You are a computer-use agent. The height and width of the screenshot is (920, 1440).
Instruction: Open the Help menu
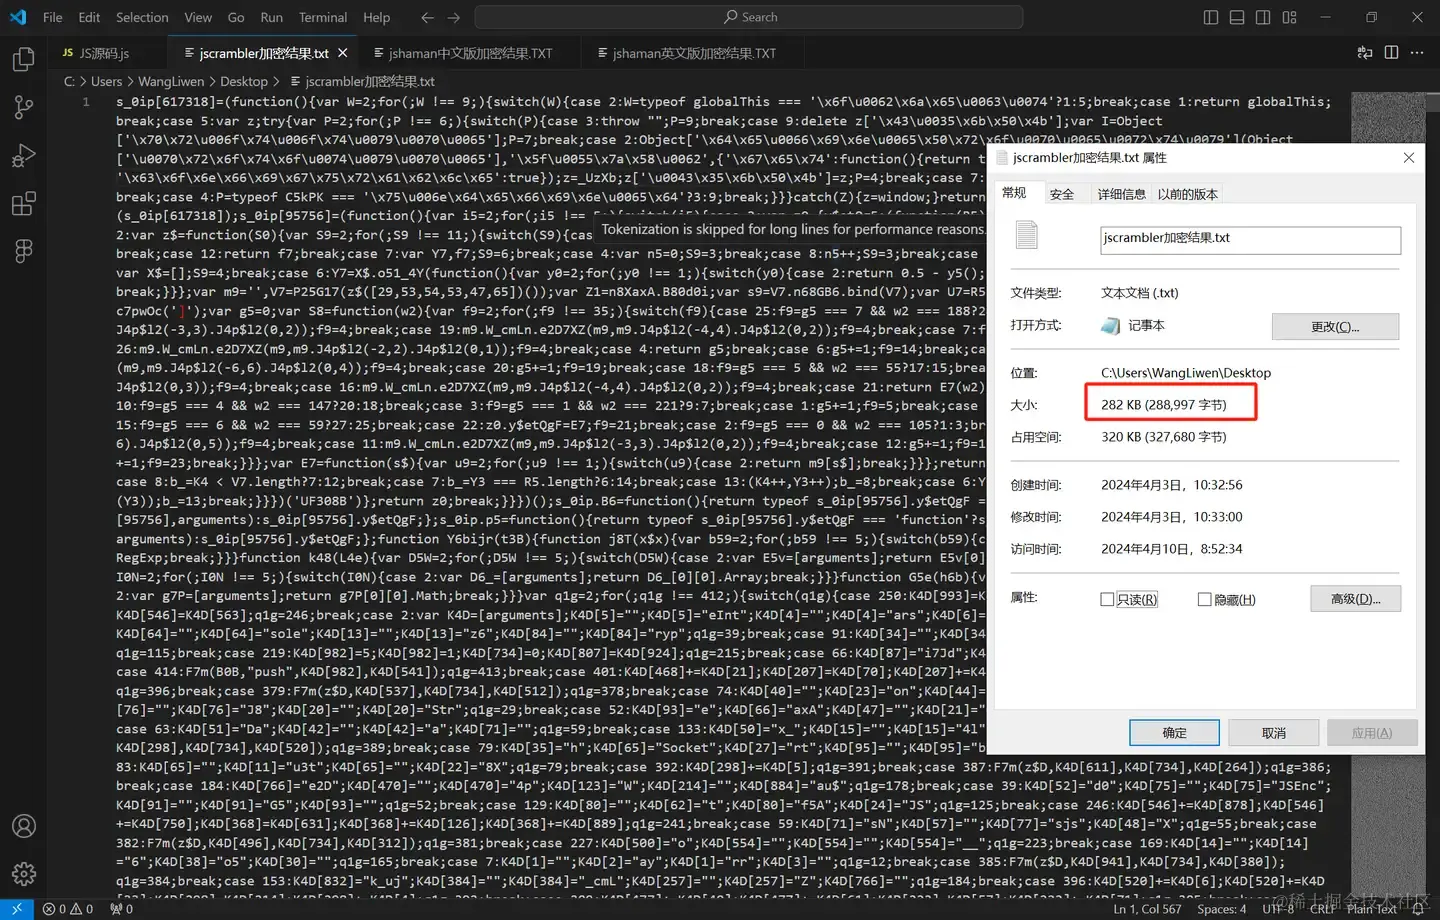[377, 17]
